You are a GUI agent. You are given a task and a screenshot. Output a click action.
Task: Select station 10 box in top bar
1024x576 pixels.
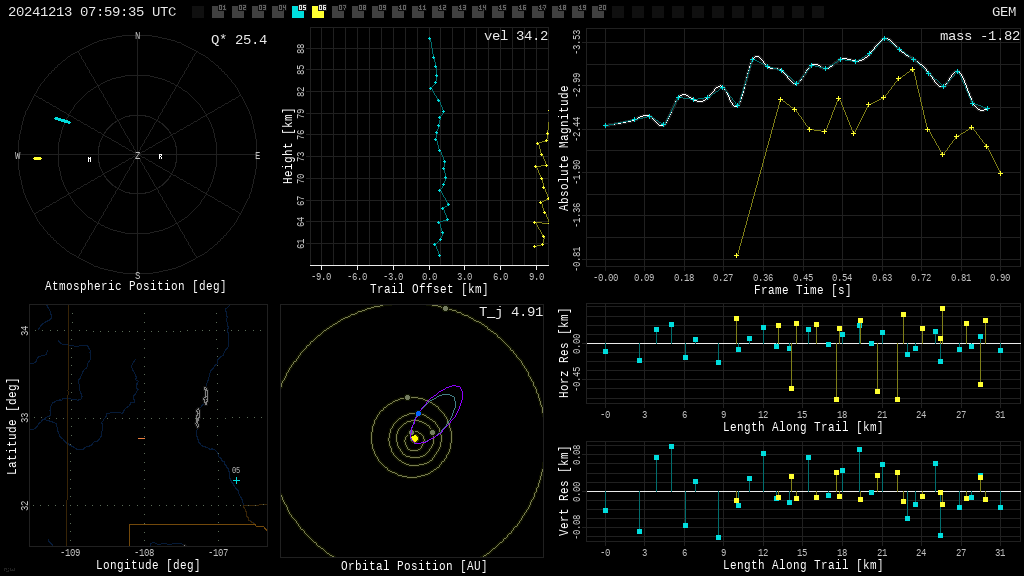pos(398,12)
